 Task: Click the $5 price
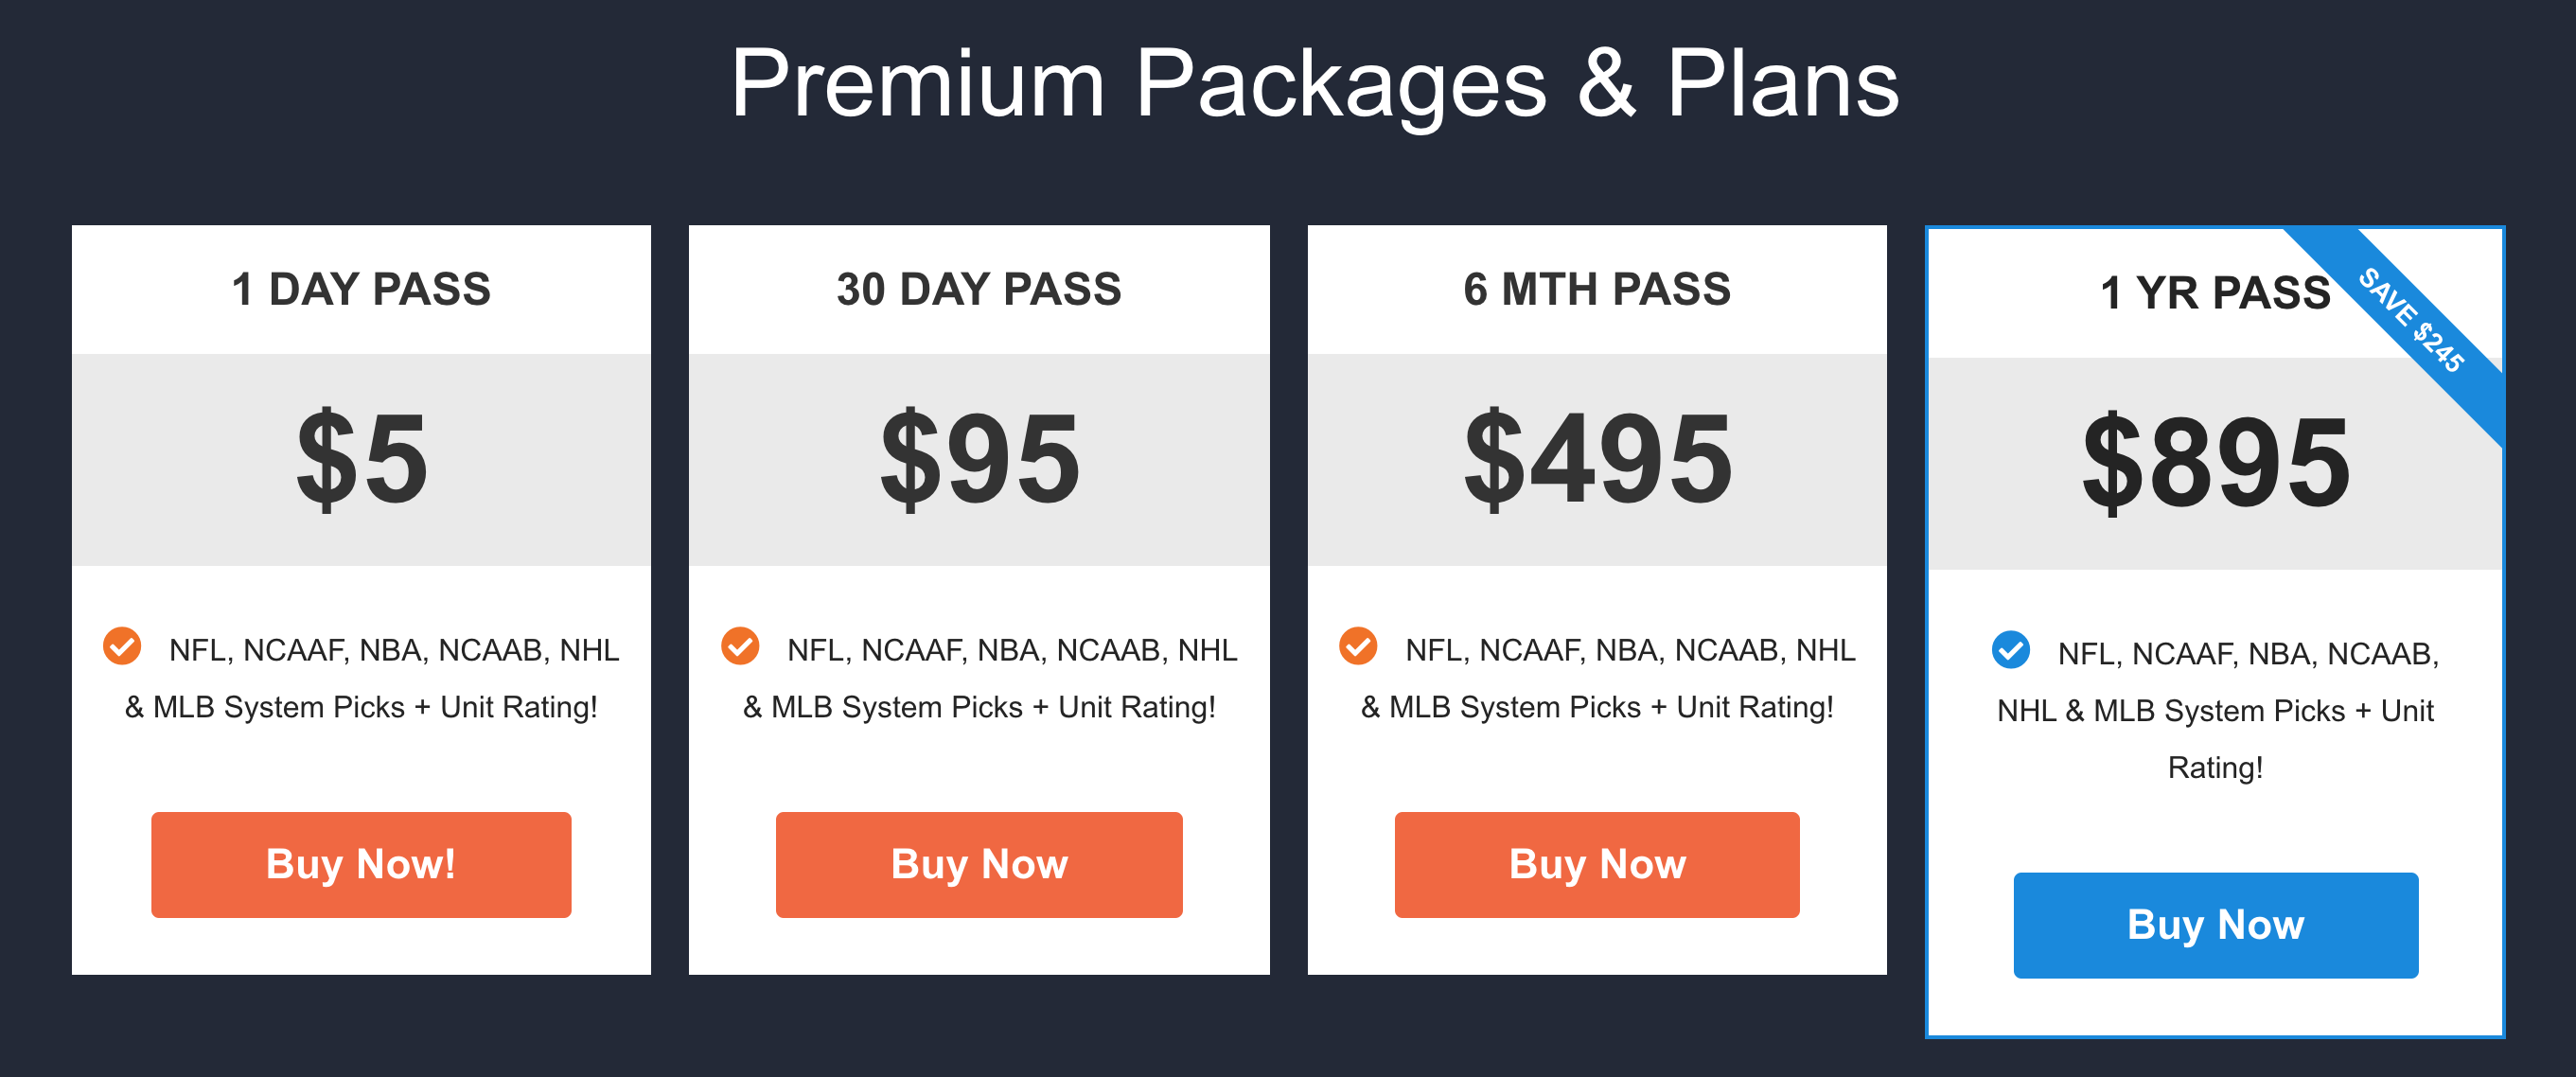(x=362, y=460)
